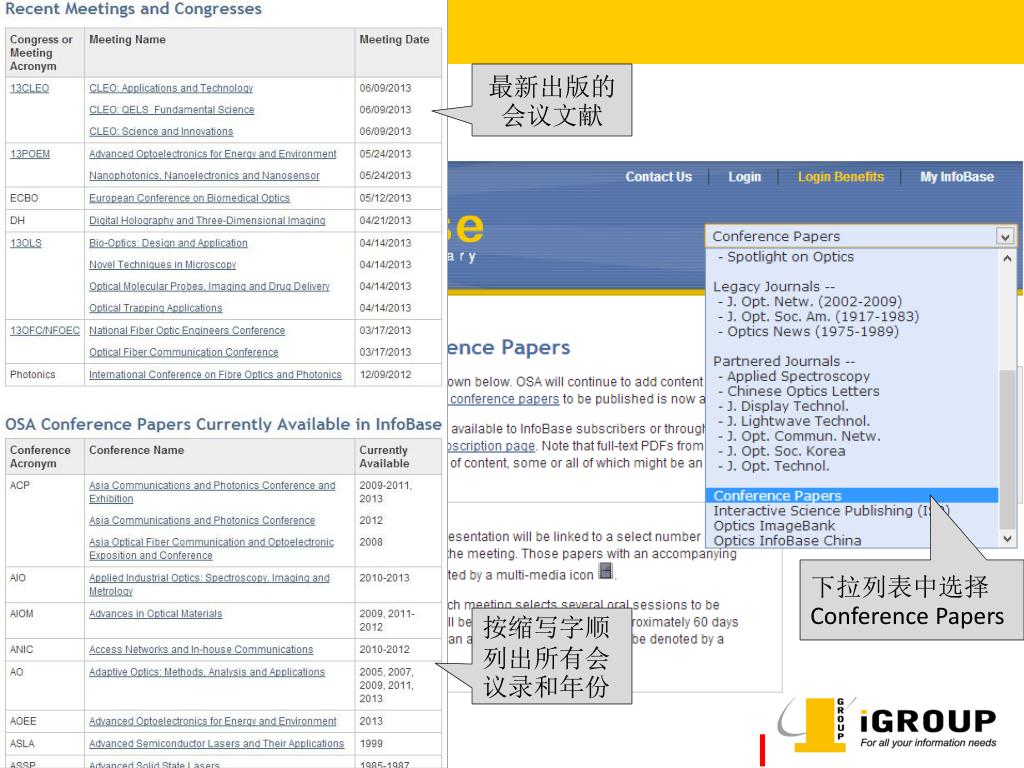Open Optical Fiber Communication Conference link
The image size is (1024, 768).
pyautogui.click(x=184, y=352)
